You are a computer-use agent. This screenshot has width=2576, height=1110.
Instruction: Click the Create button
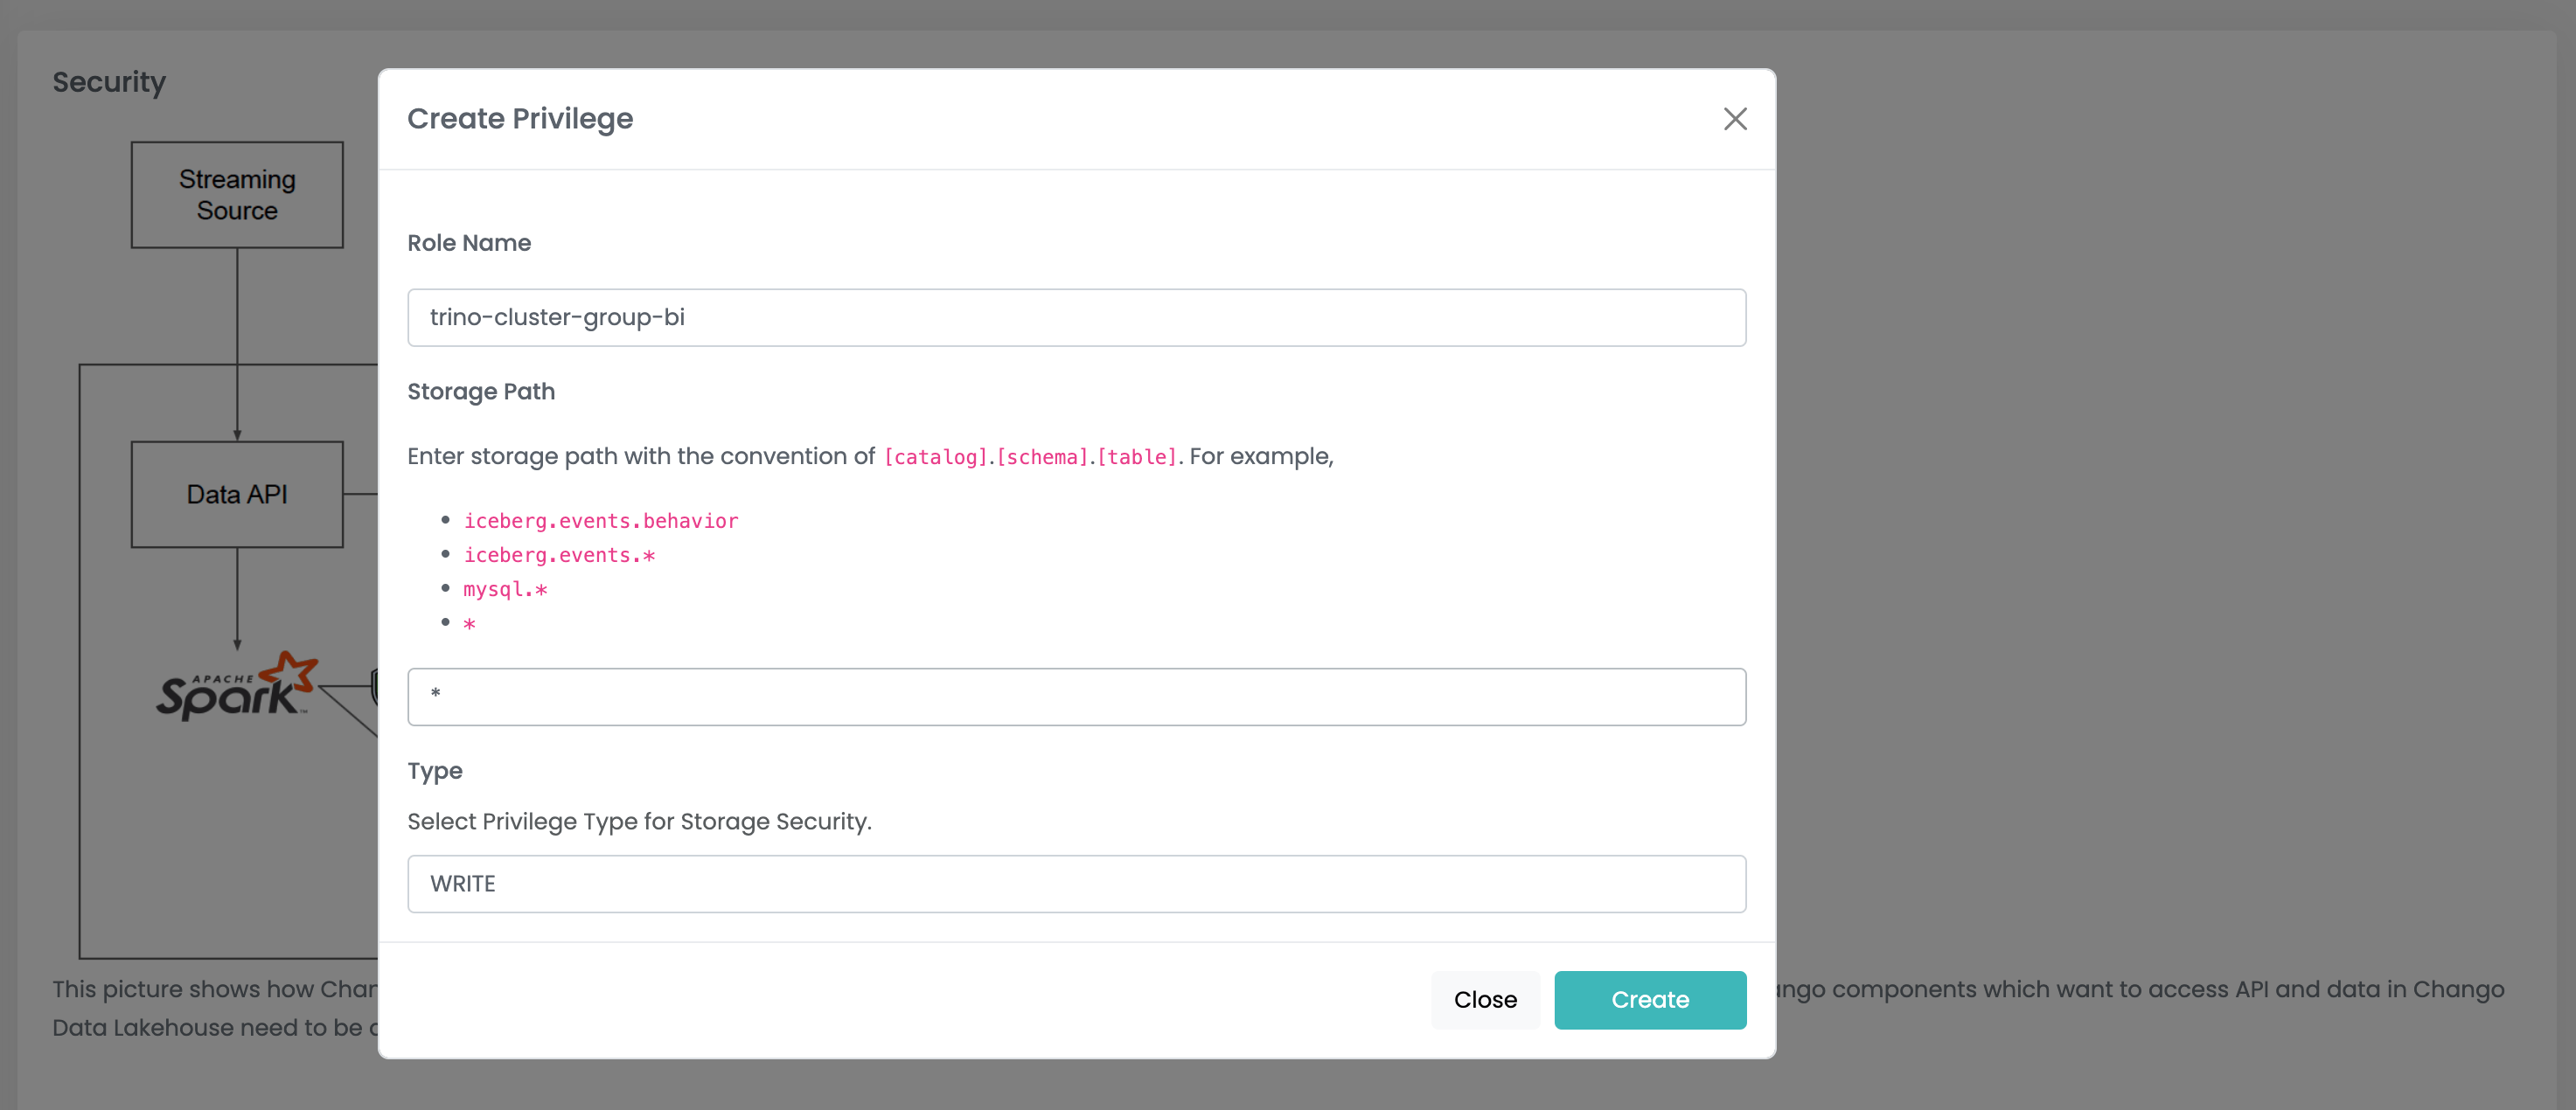point(1650,999)
